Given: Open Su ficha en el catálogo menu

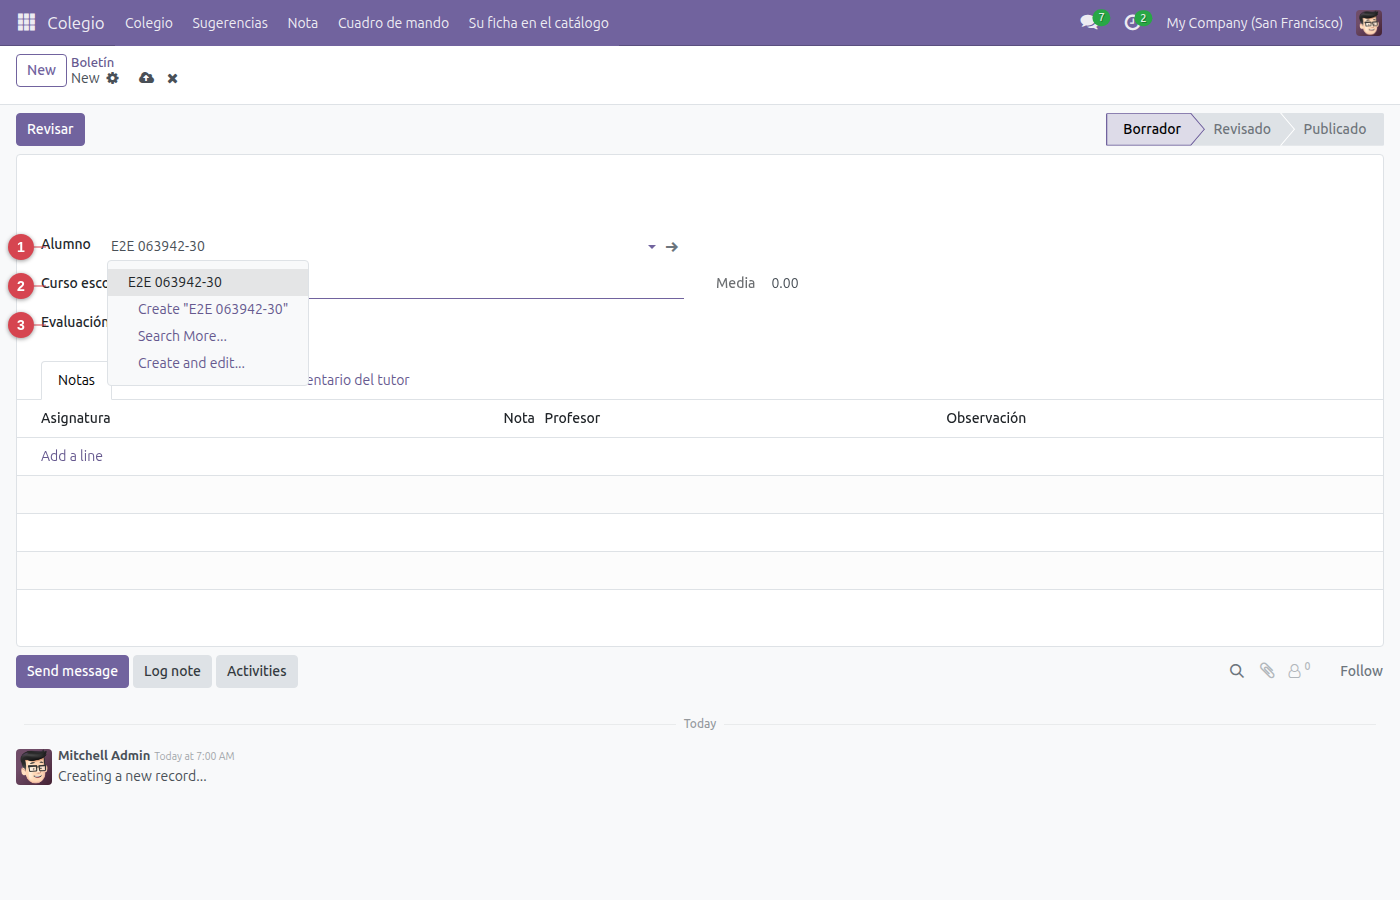Looking at the screenshot, I should click(539, 22).
